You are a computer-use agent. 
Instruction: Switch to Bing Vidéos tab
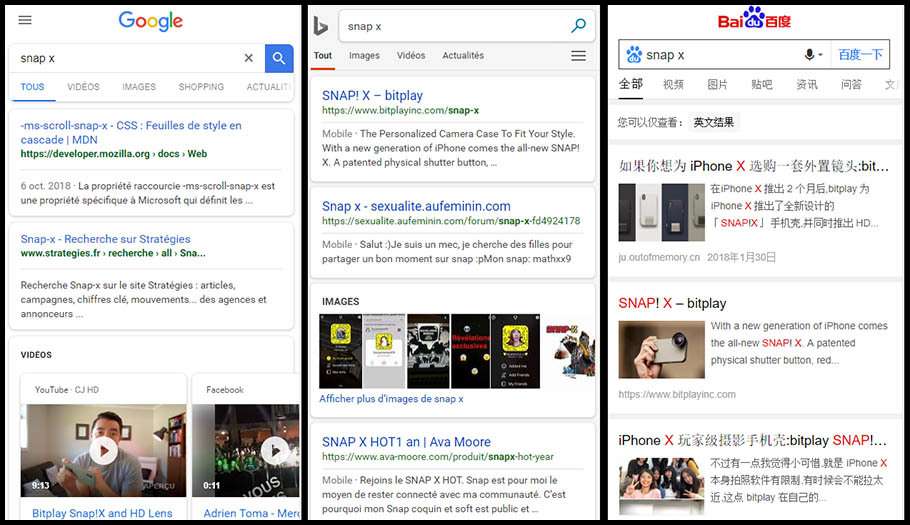pyautogui.click(x=411, y=56)
